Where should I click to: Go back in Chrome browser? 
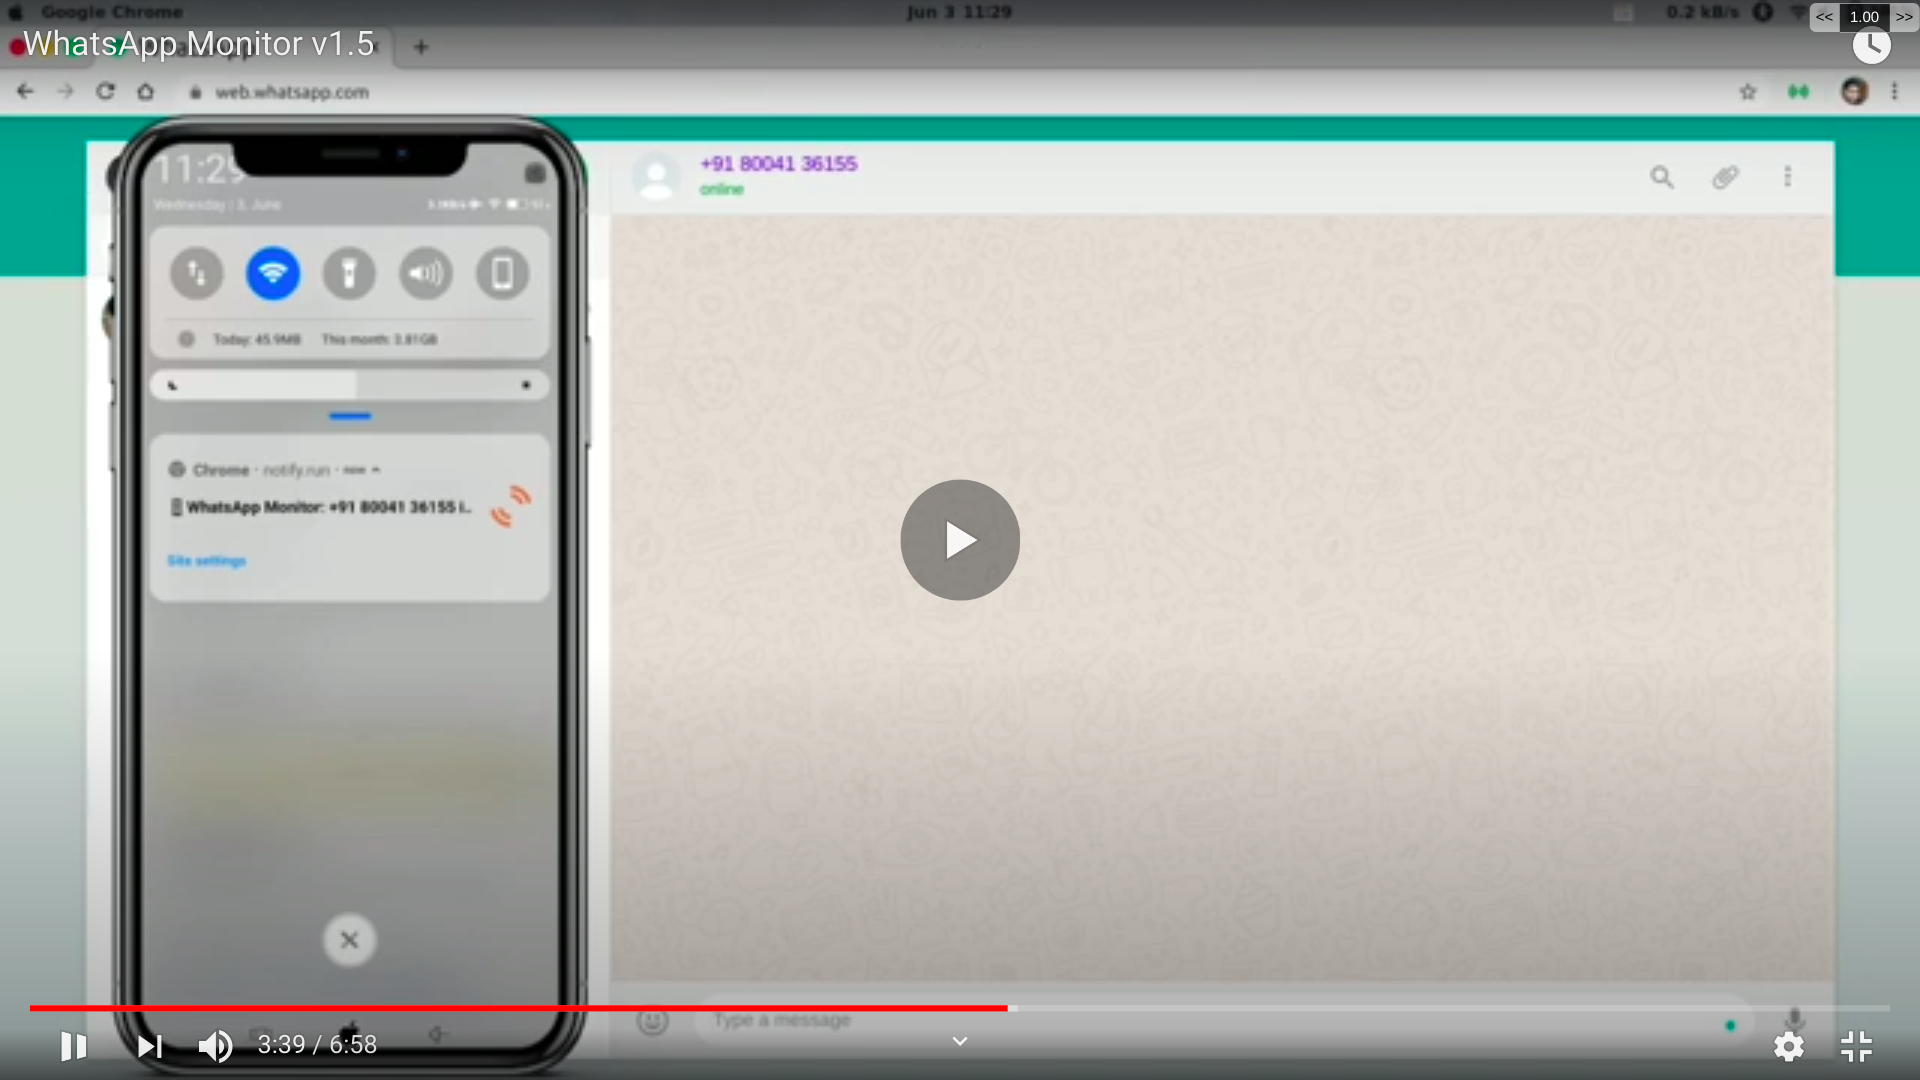point(25,92)
